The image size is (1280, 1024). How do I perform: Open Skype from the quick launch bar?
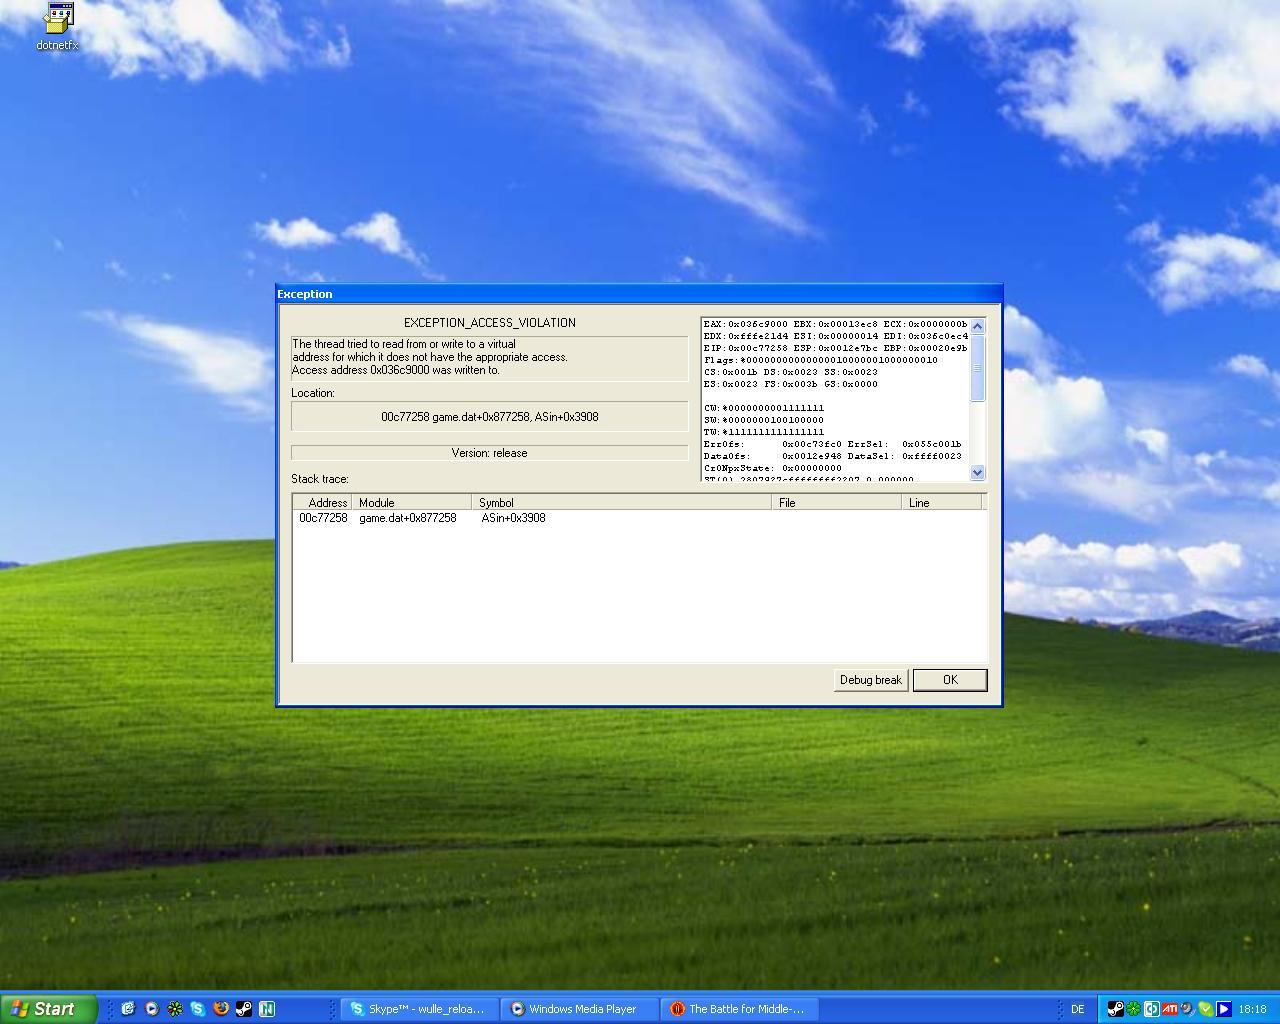coord(197,1009)
